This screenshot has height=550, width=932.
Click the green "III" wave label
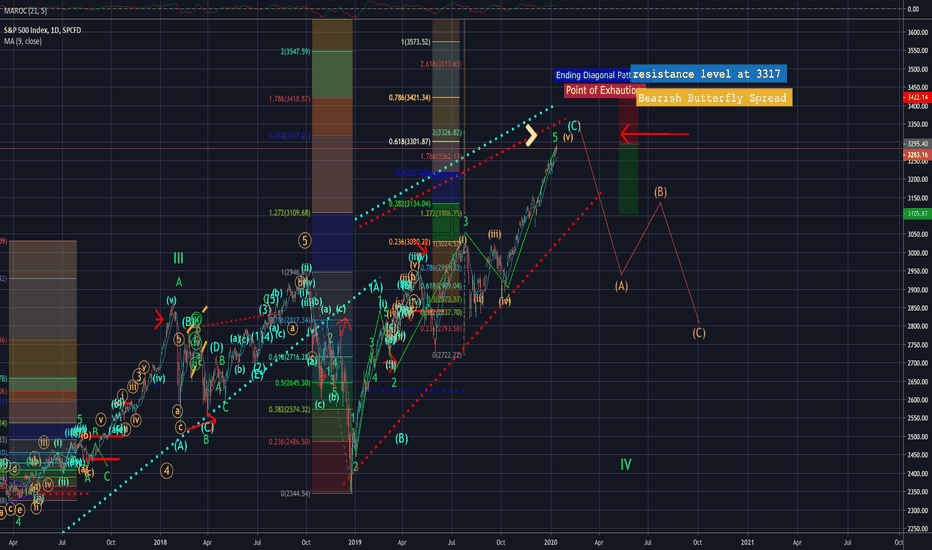[178, 258]
